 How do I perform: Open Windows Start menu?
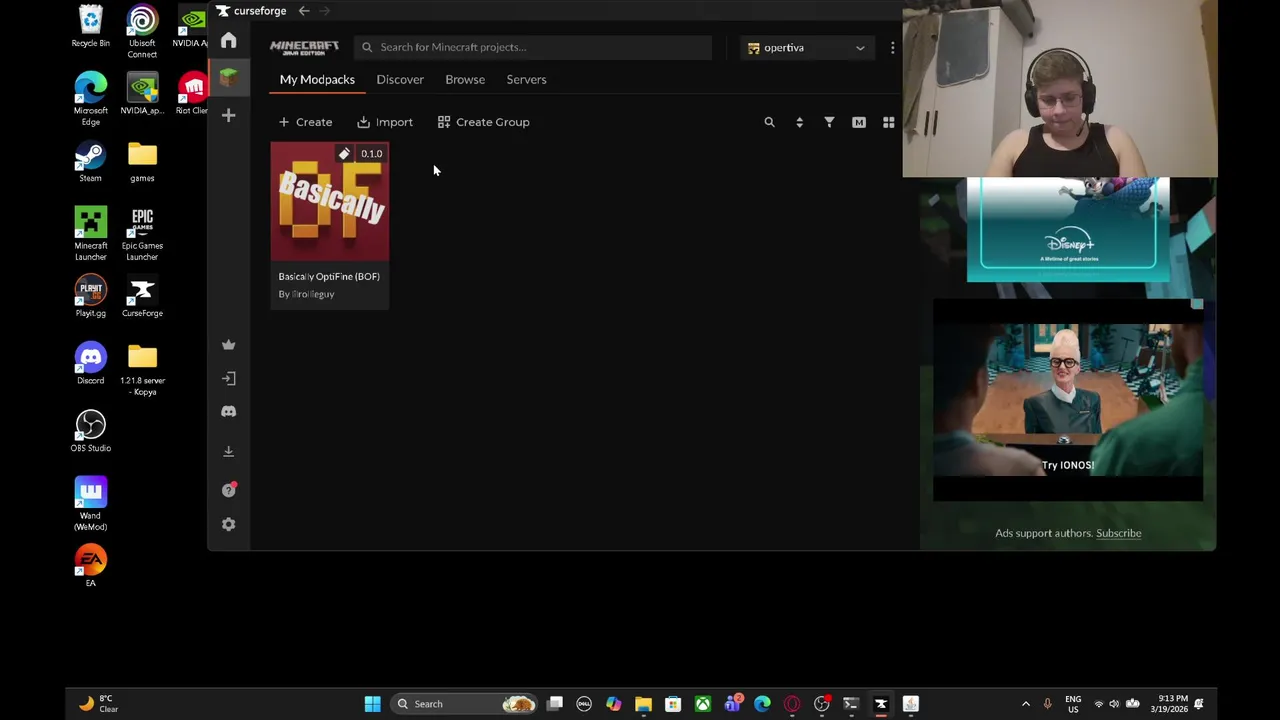(372, 704)
